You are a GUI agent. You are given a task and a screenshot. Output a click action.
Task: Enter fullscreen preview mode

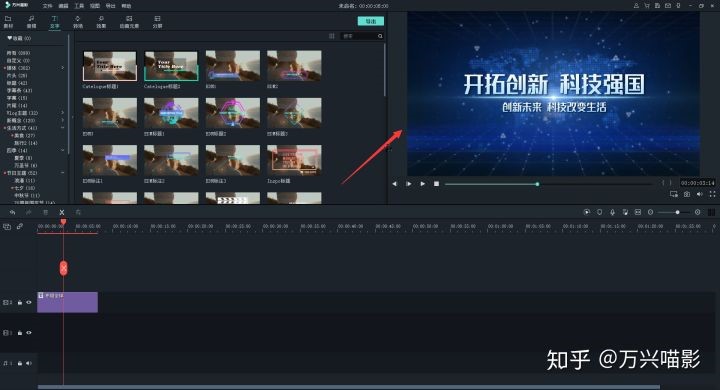712,194
